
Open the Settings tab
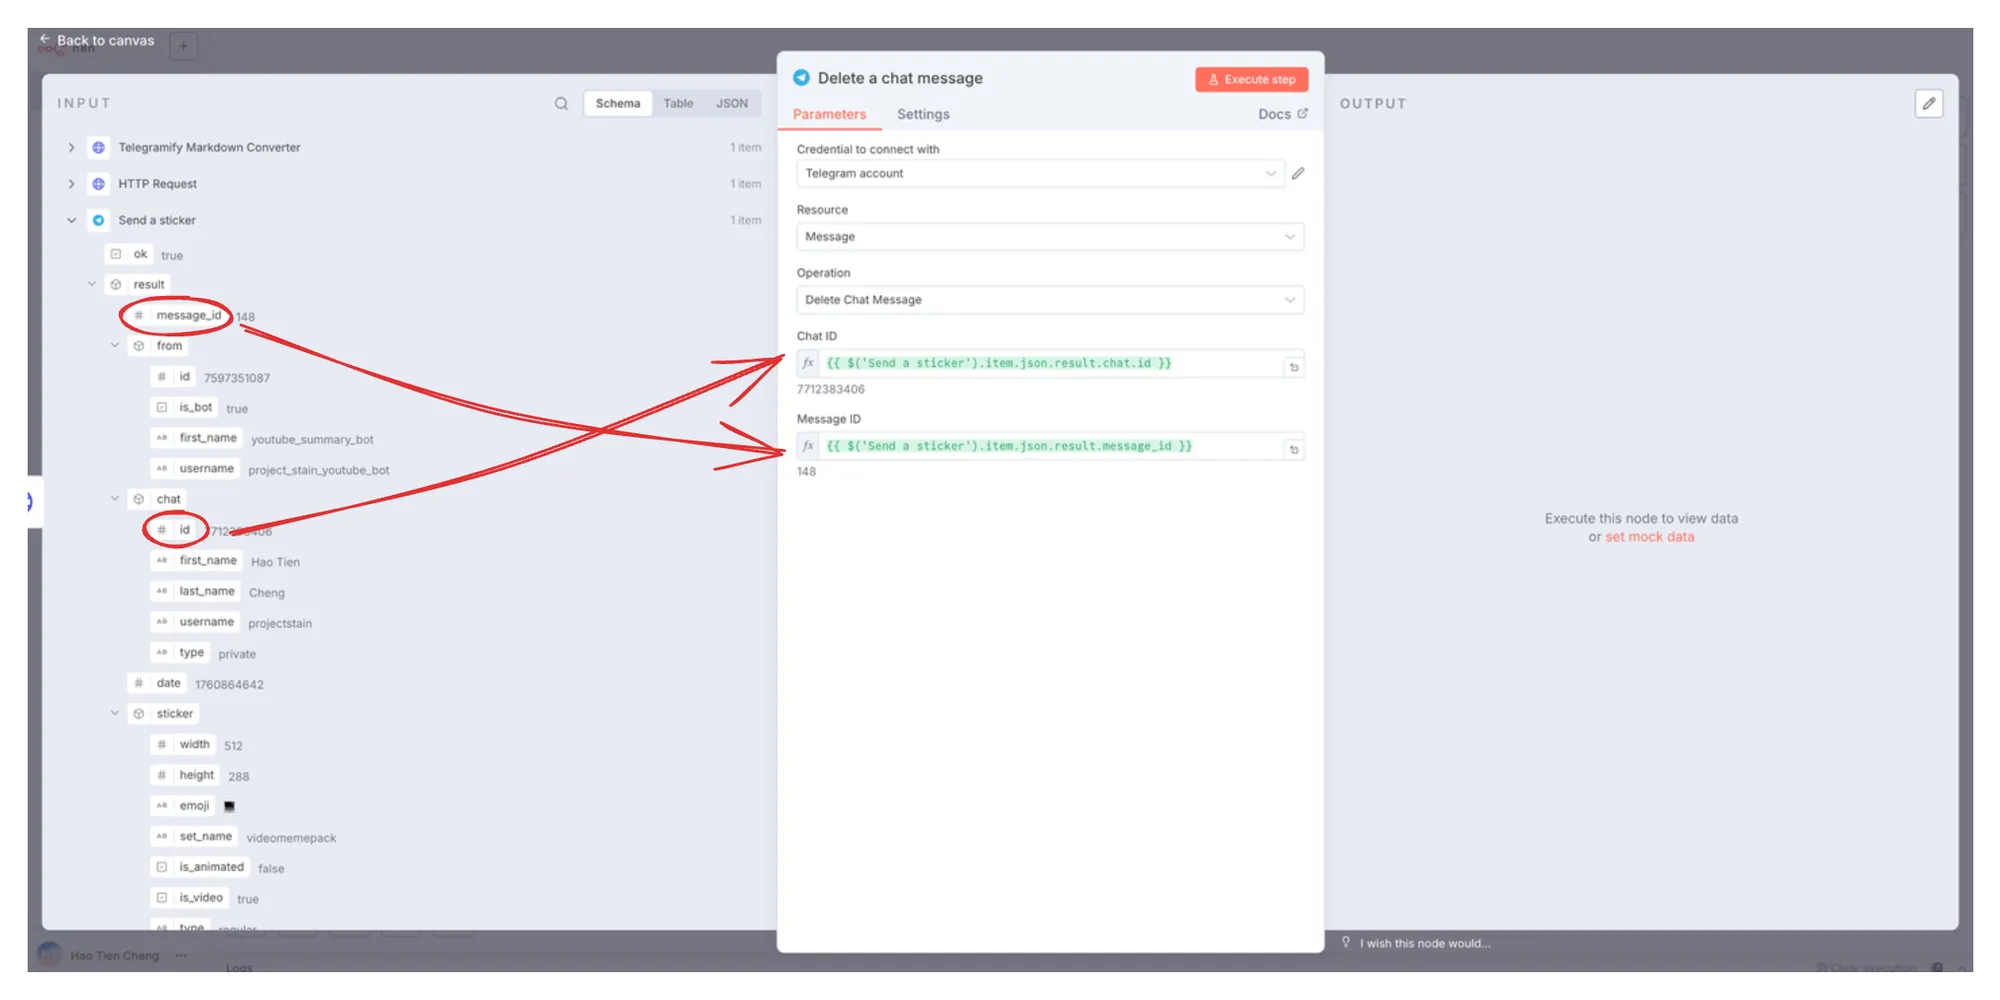pos(922,115)
